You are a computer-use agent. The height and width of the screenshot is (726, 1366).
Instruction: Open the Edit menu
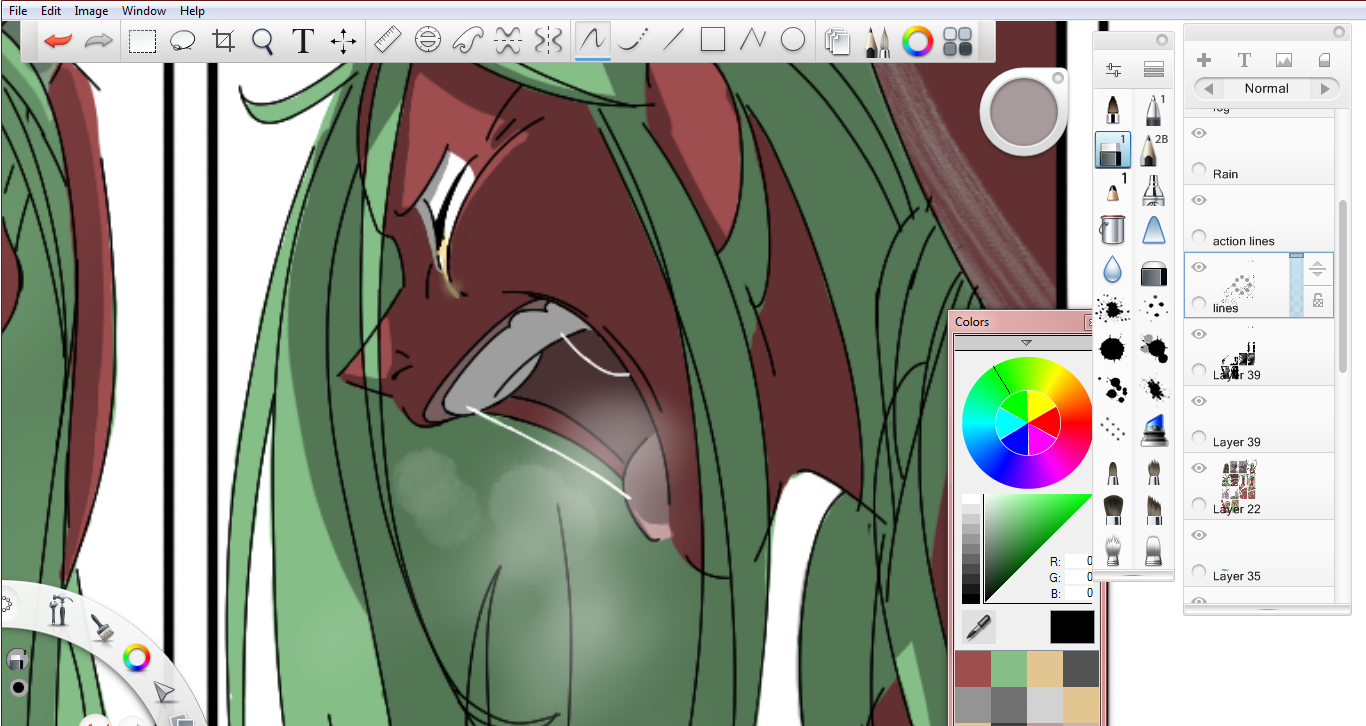[51, 11]
